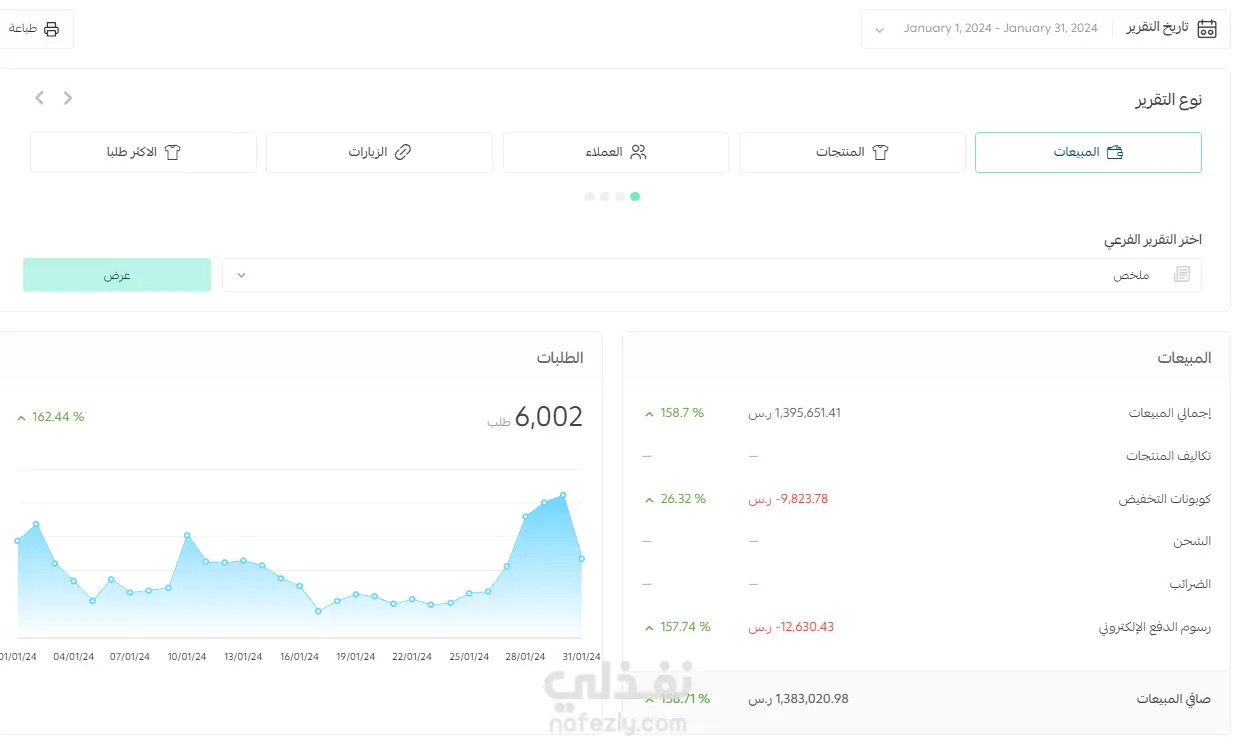Click the document icon beside ملخص
This screenshot has width=1235, height=737.
1182,275
